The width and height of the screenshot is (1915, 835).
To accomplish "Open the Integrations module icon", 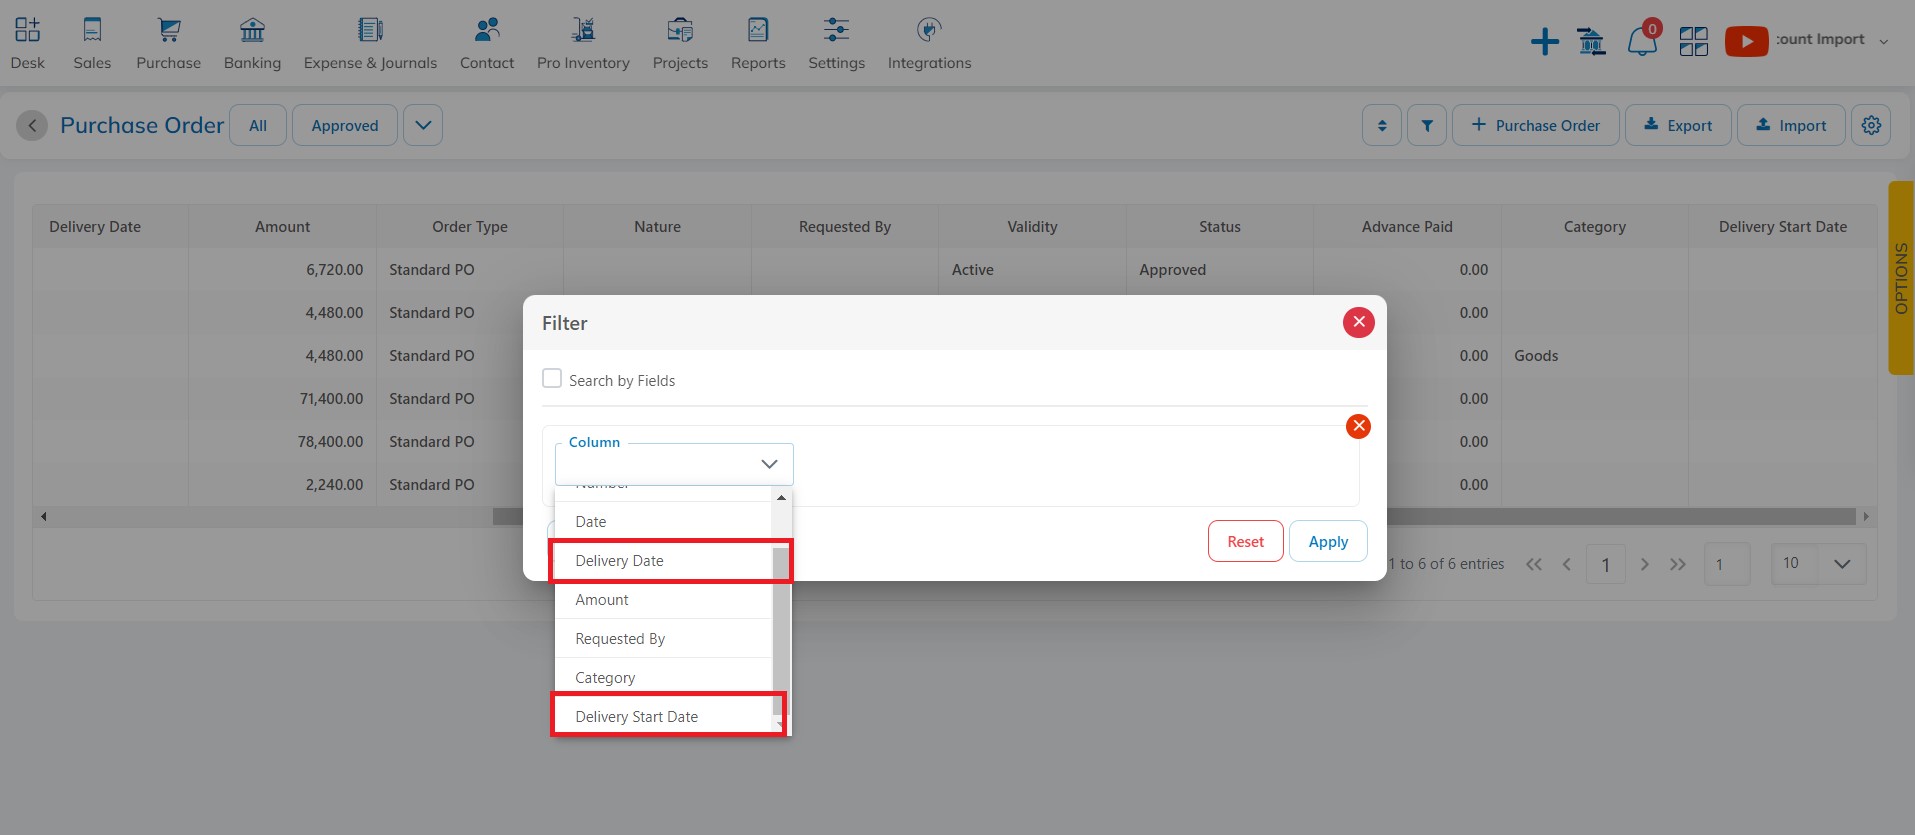I will (929, 30).
